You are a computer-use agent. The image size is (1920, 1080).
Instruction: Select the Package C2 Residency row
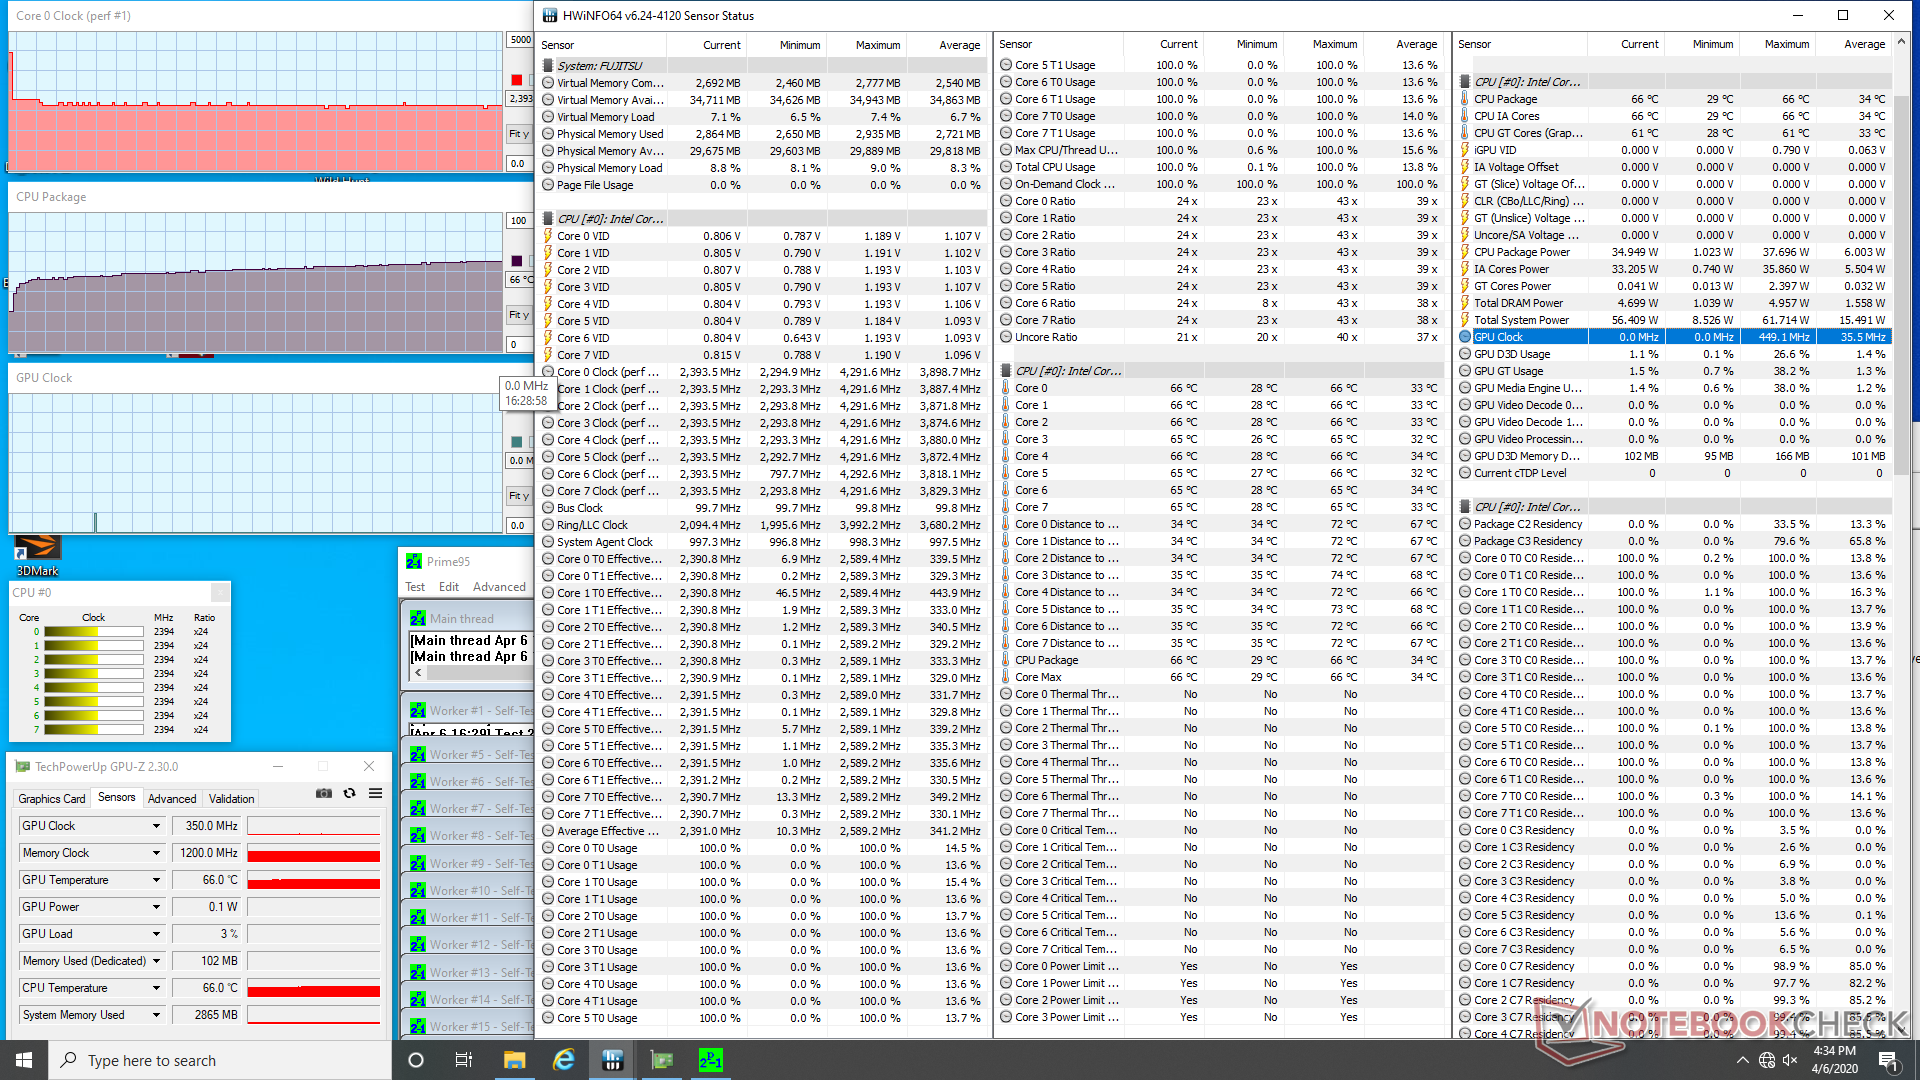[1674, 524]
